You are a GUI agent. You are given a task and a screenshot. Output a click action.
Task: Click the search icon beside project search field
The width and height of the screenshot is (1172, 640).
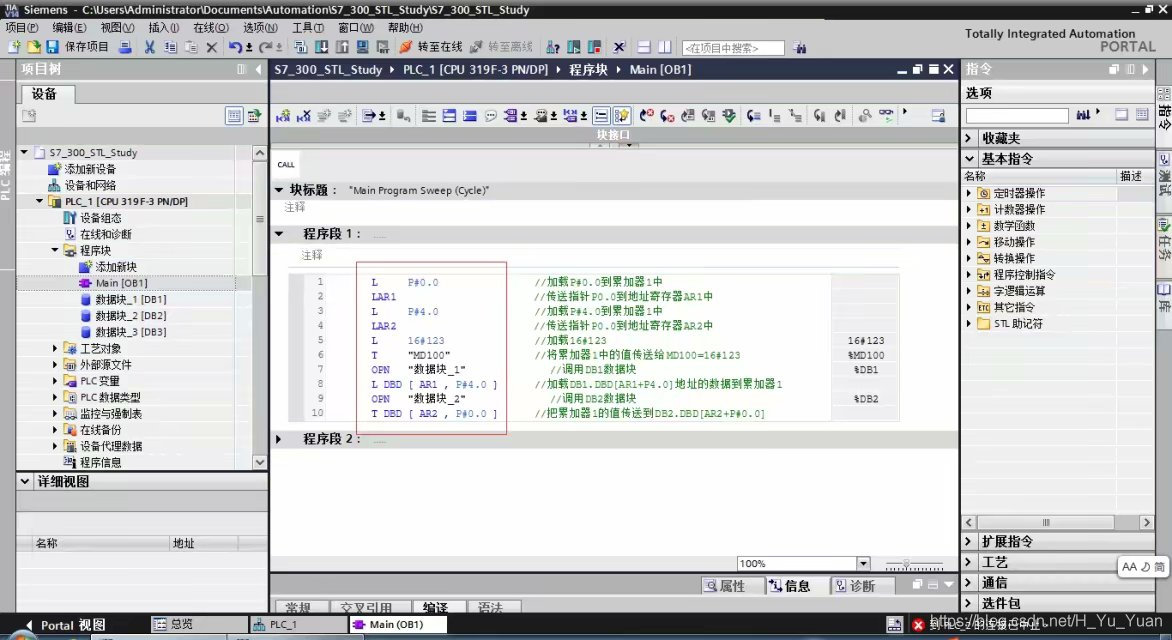[800, 48]
